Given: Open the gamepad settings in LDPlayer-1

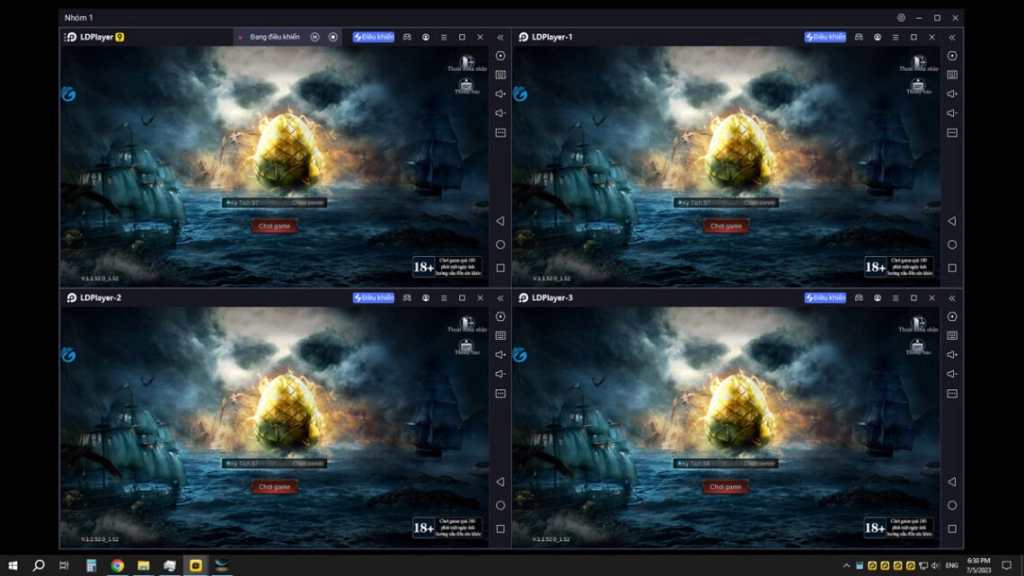Looking at the screenshot, I should click(859, 37).
